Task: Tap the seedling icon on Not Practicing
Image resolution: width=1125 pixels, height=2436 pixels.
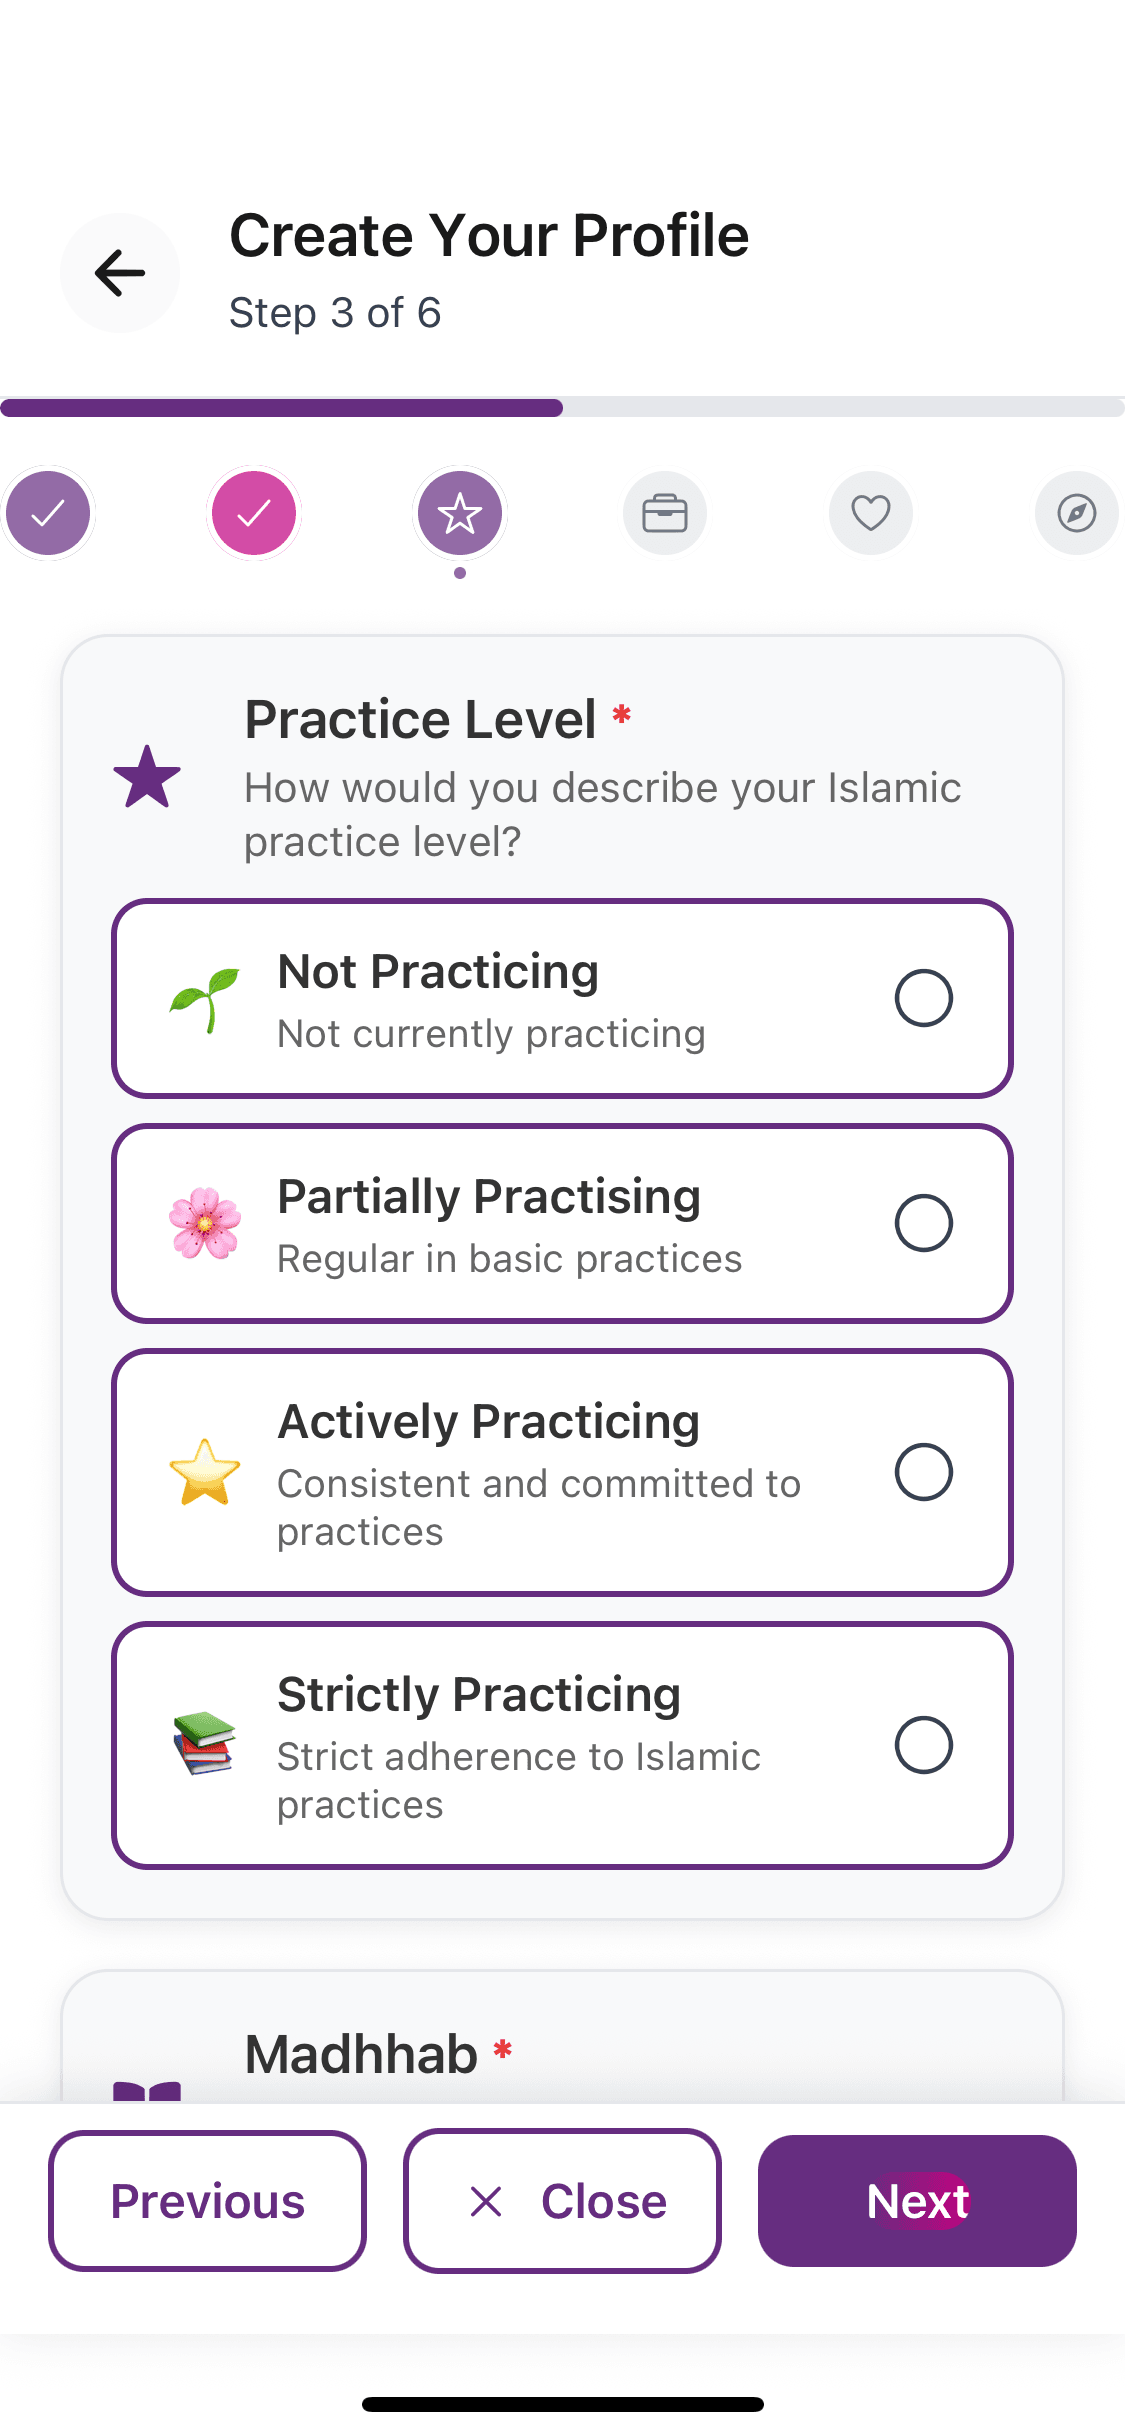Action: 205,999
